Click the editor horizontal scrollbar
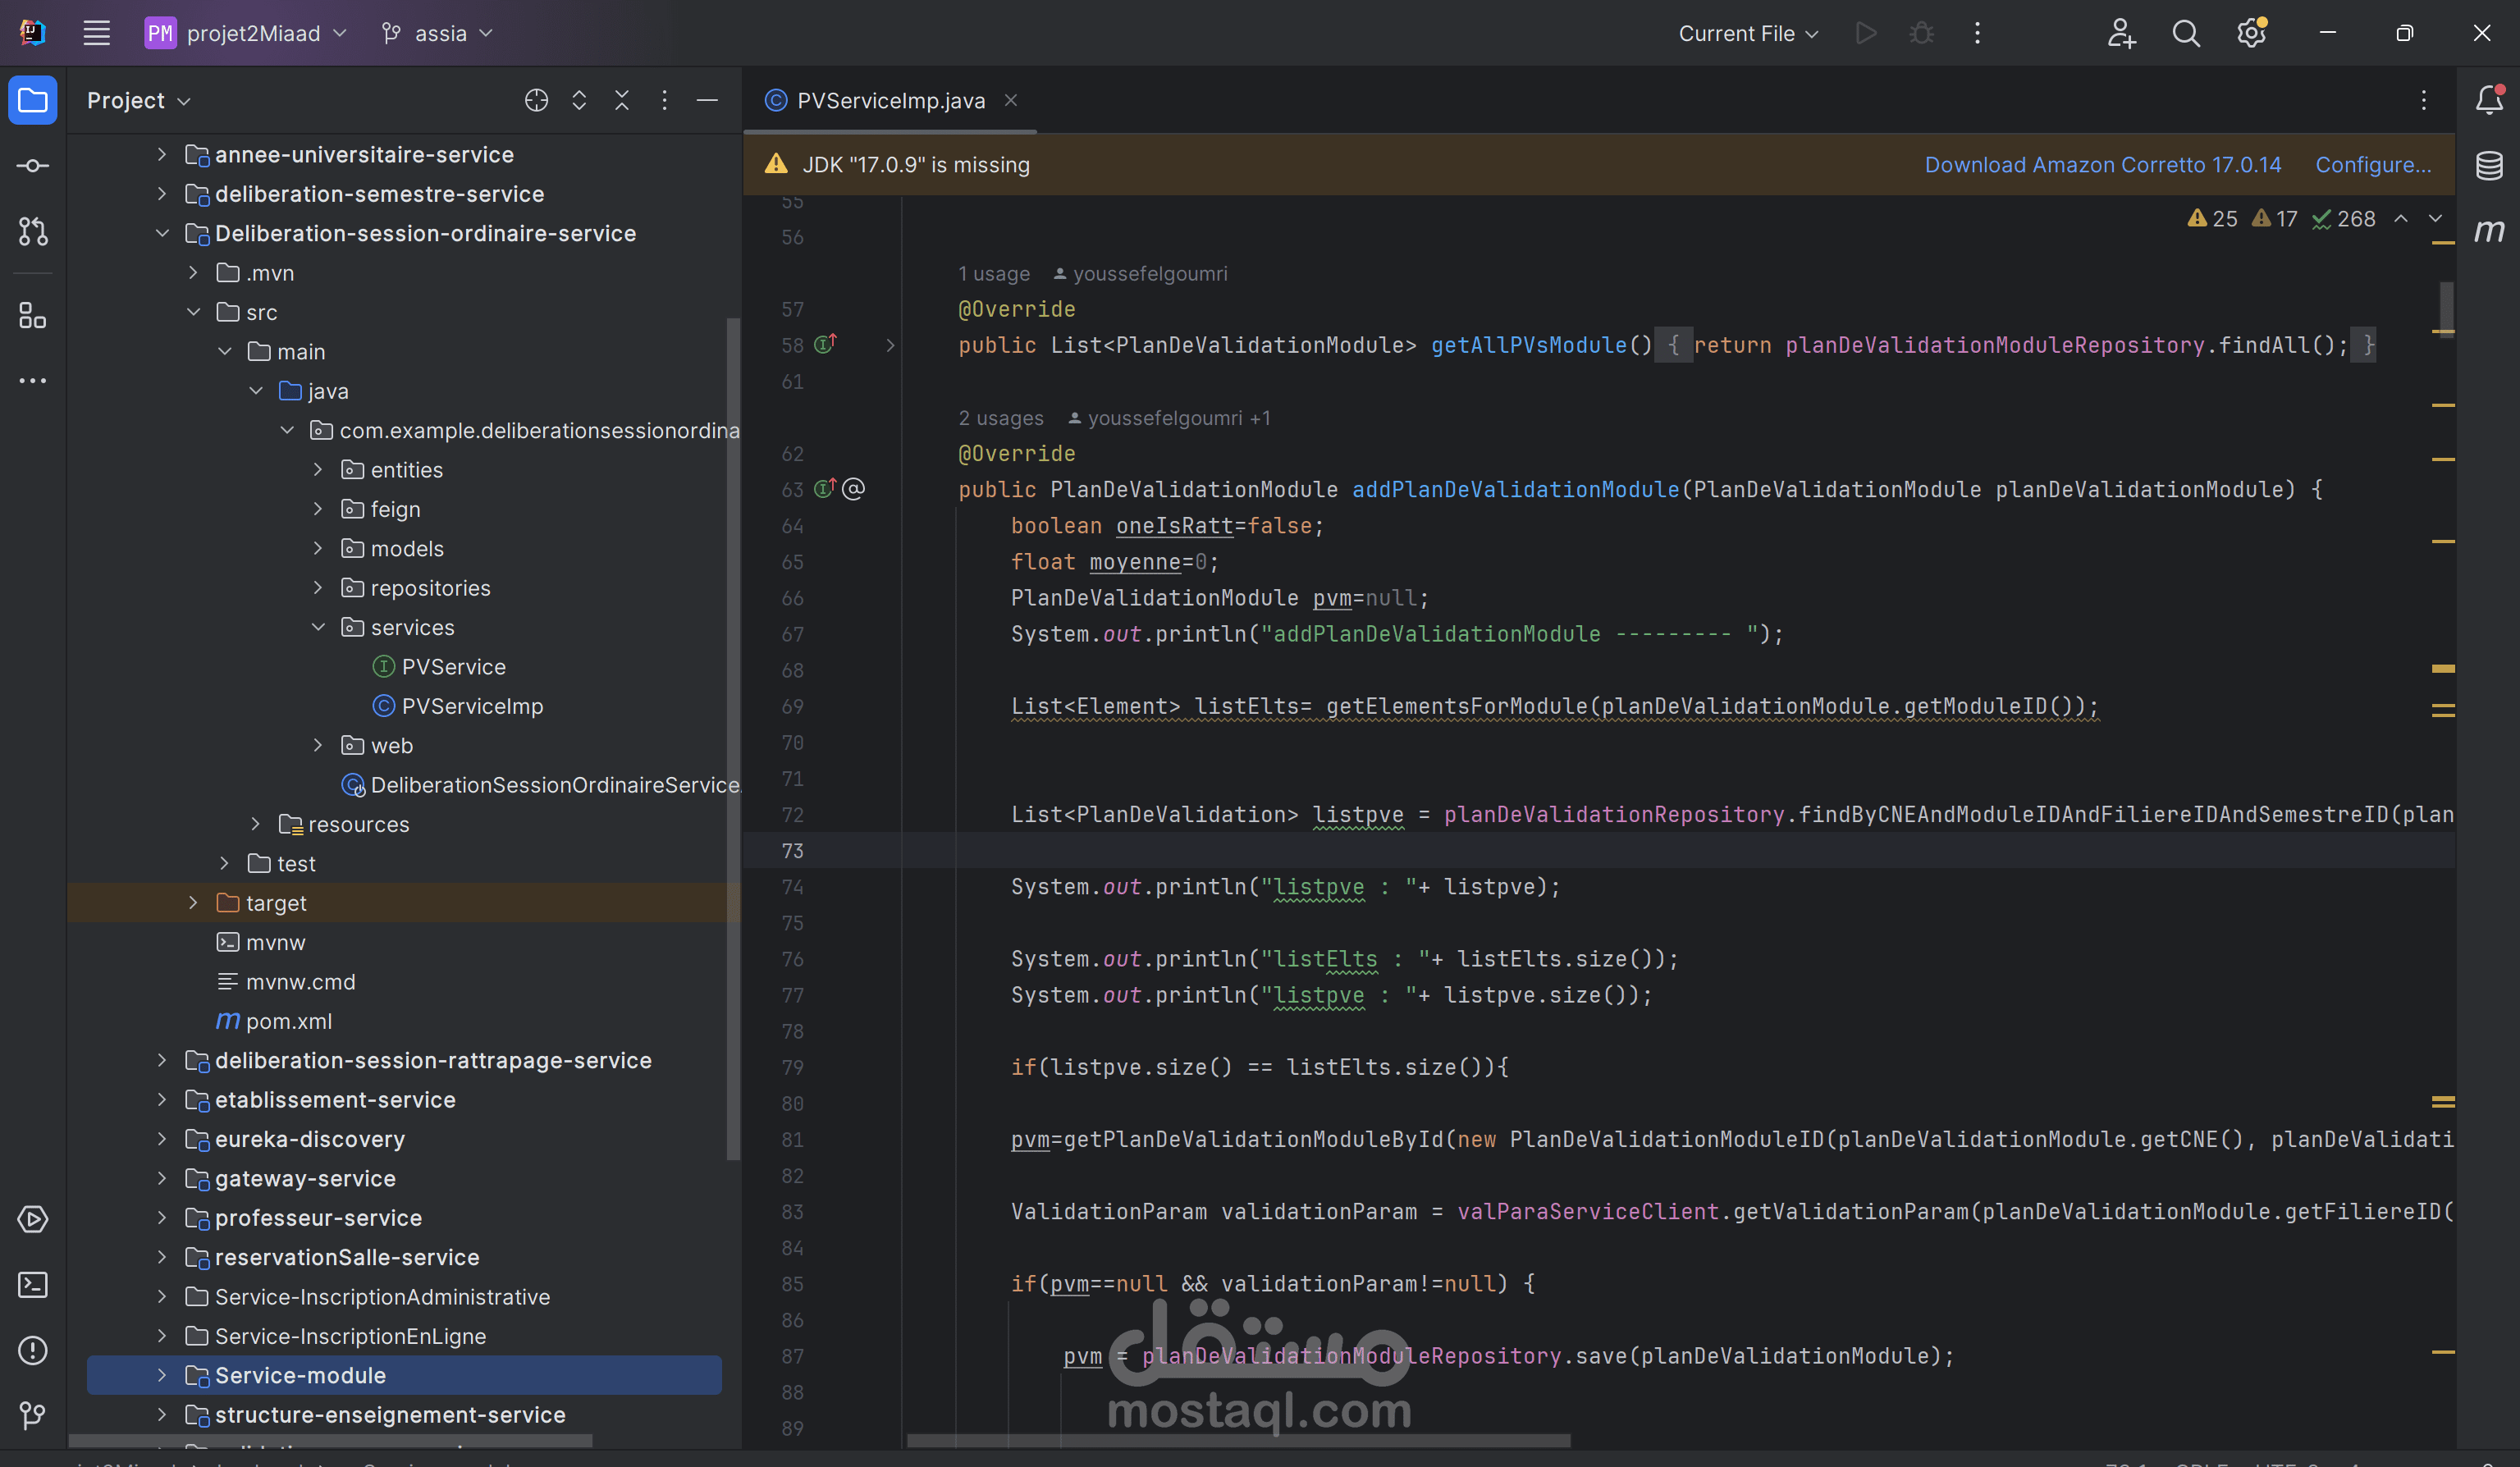Screen dimensions: 2520x1467 click(1238, 1441)
